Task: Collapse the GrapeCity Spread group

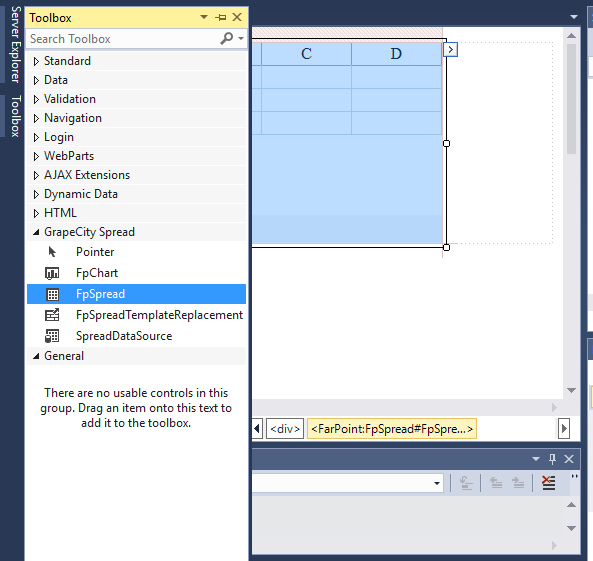Action: click(36, 232)
